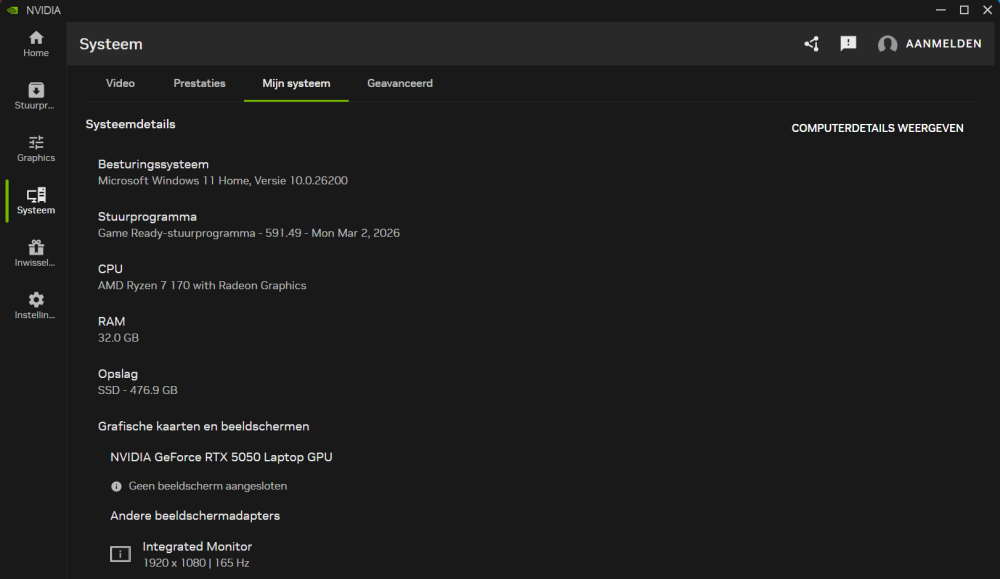Maximize the NVIDIA window
The width and height of the screenshot is (1000, 579).
pyautogui.click(x=964, y=10)
